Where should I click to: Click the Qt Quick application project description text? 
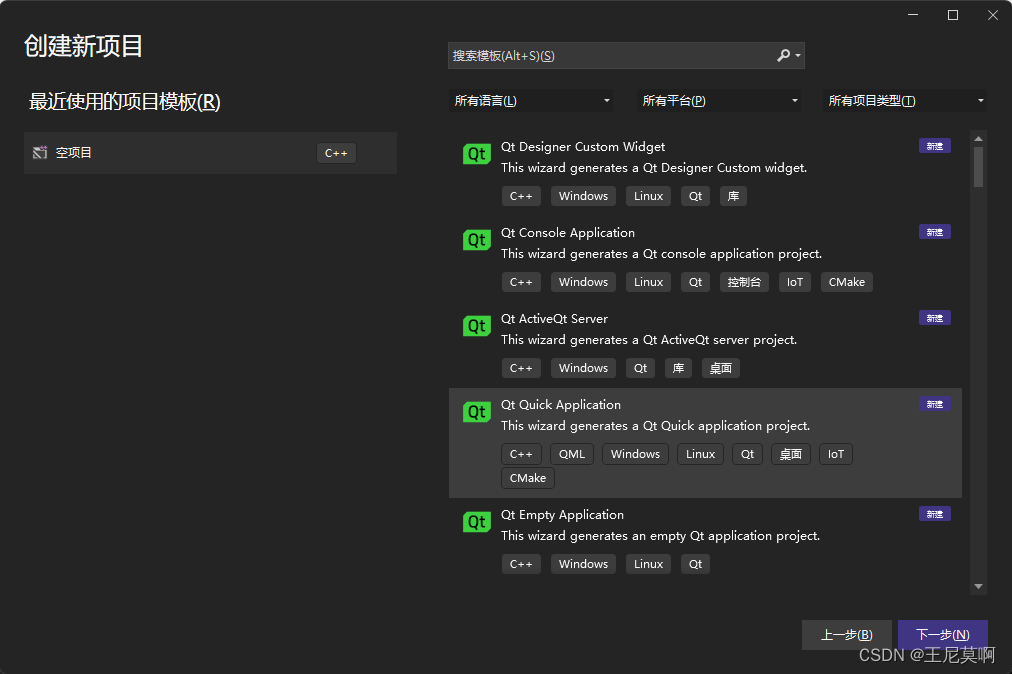(x=655, y=425)
